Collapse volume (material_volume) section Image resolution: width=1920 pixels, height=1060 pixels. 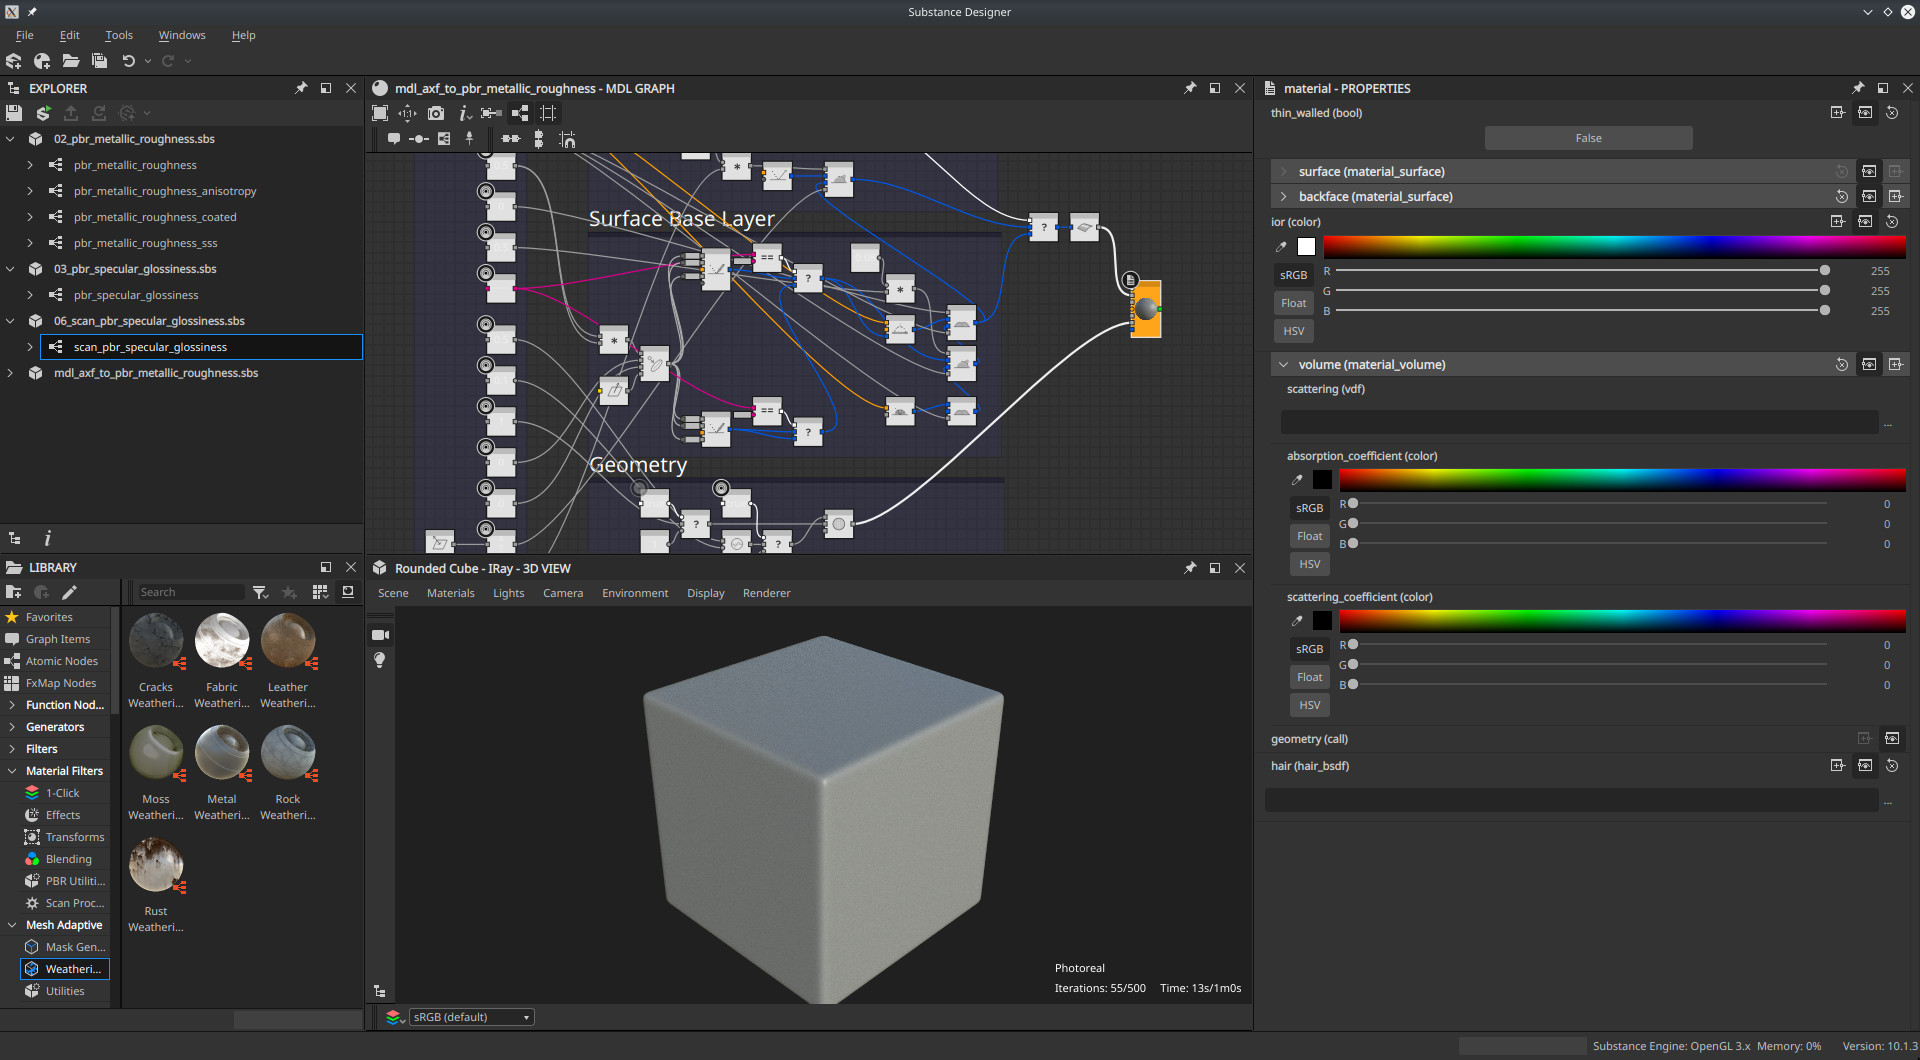[x=1284, y=365]
